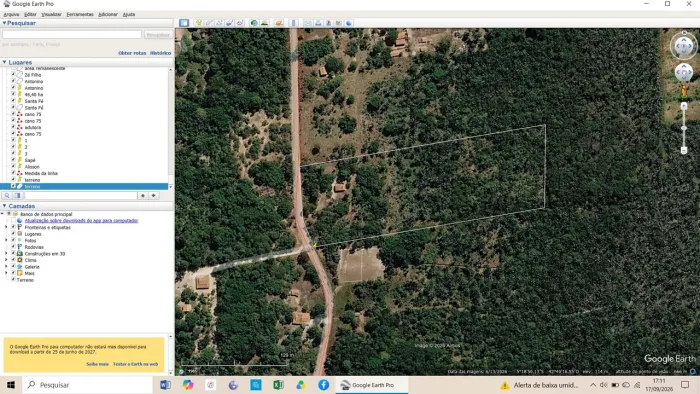Click the filter field below Lugares list
700x394 pixels.
(x=81, y=195)
